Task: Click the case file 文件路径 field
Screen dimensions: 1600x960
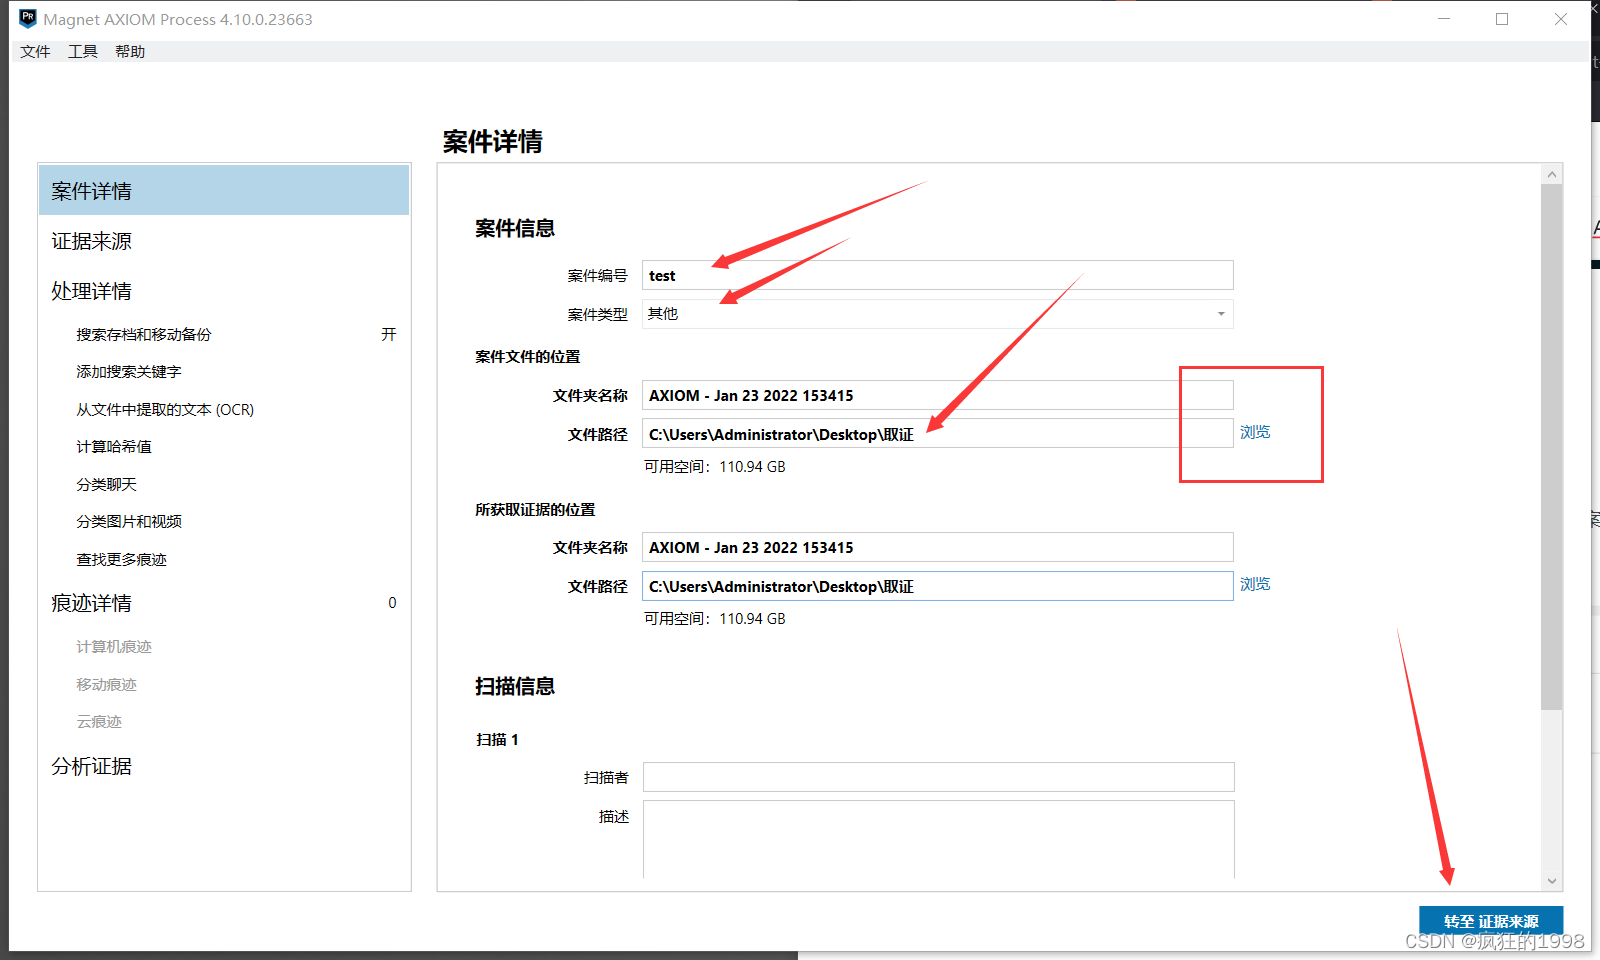Action: click(x=937, y=434)
